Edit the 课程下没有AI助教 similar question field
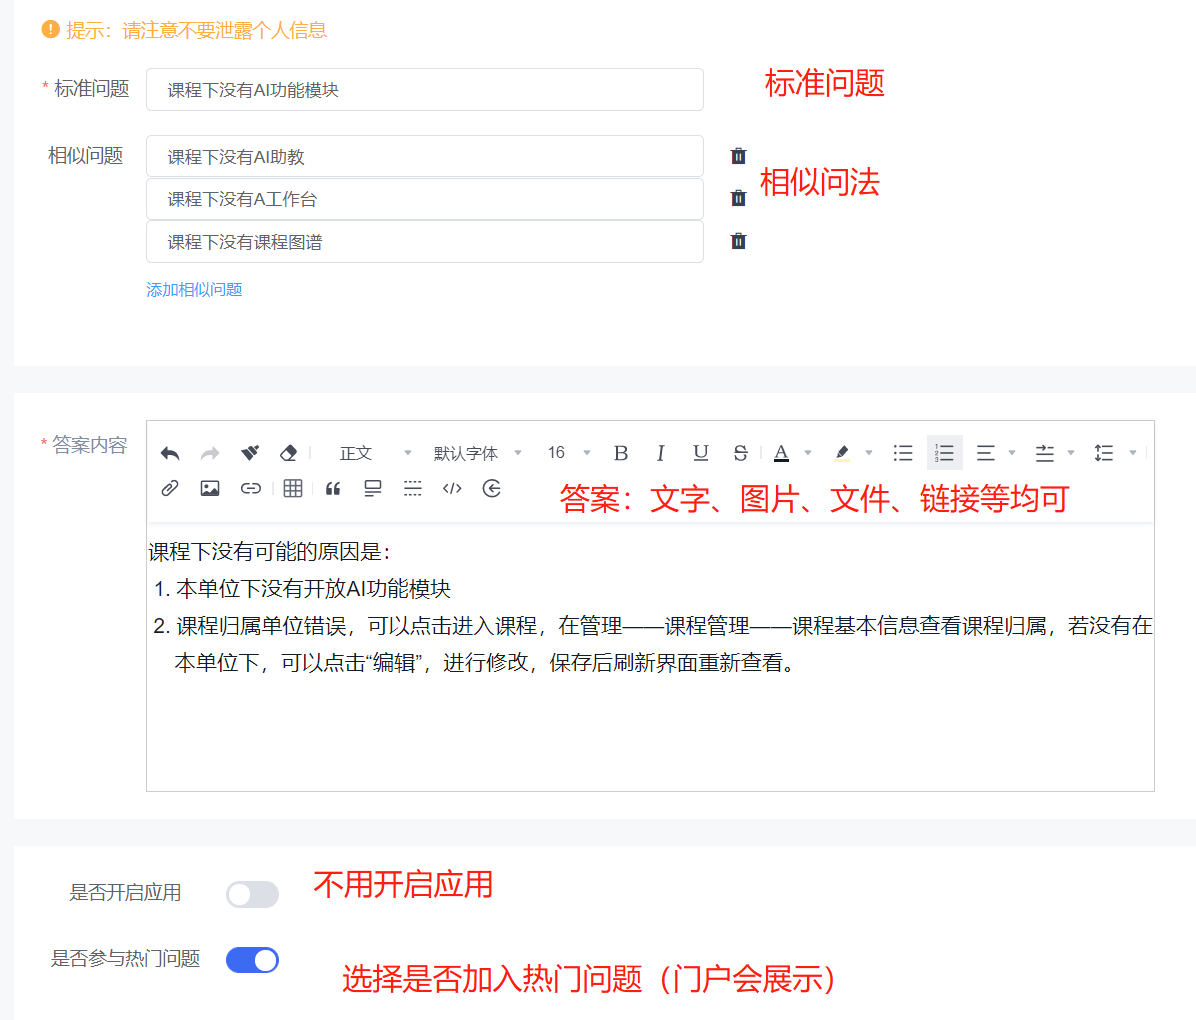This screenshot has height=1020, width=1196. point(425,156)
